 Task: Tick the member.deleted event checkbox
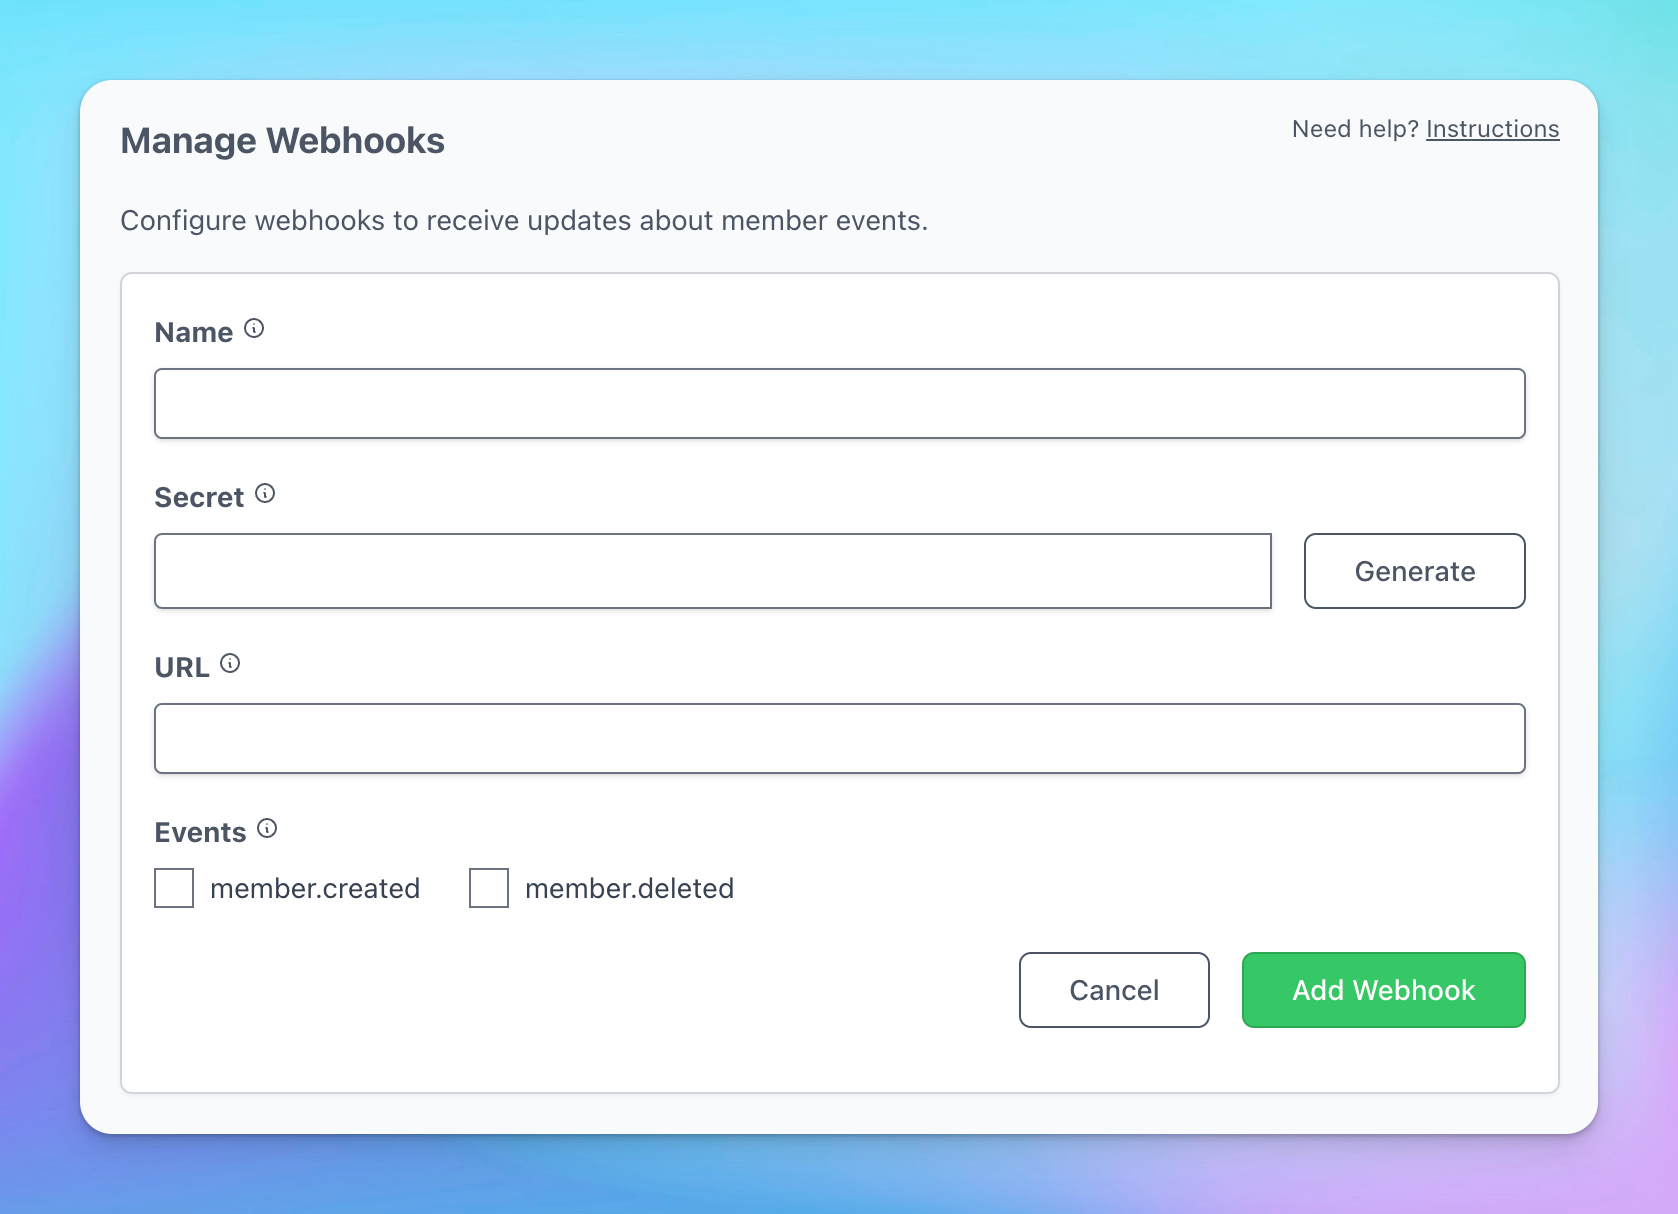(x=489, y=888)
